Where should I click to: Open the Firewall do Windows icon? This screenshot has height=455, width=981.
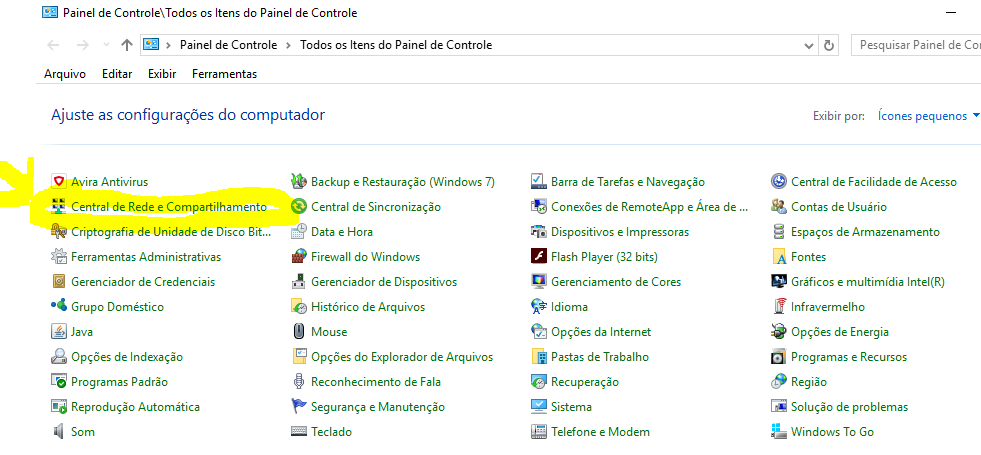(x=299, y=257)
